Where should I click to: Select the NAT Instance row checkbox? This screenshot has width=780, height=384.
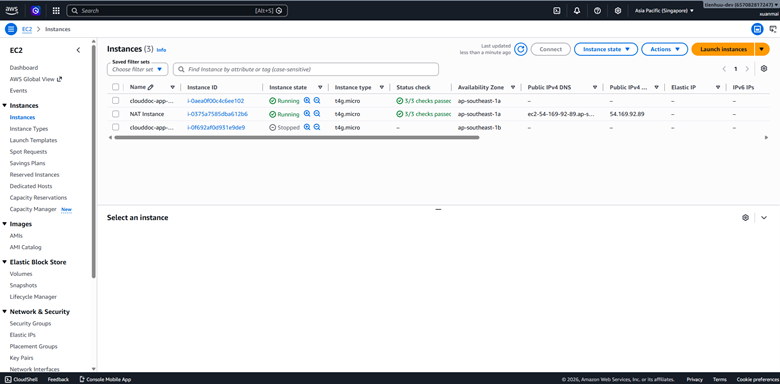point(115,114)
